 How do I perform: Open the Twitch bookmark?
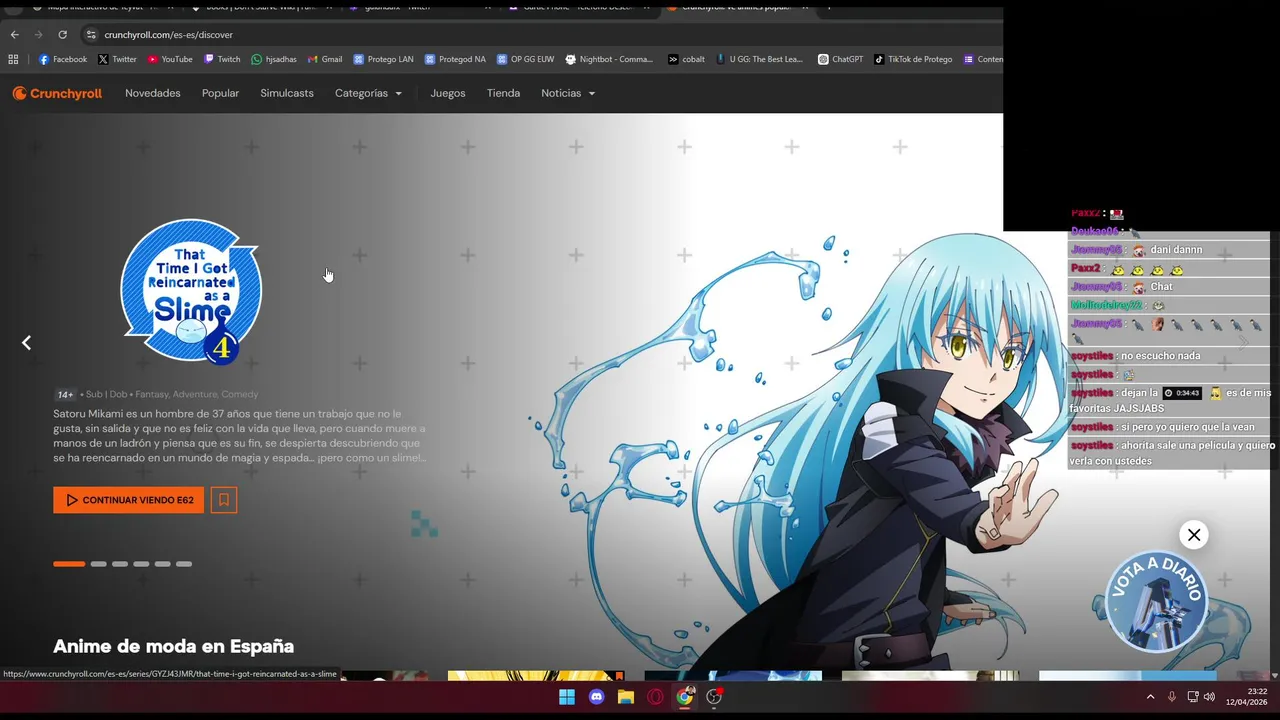click(222, 59)
